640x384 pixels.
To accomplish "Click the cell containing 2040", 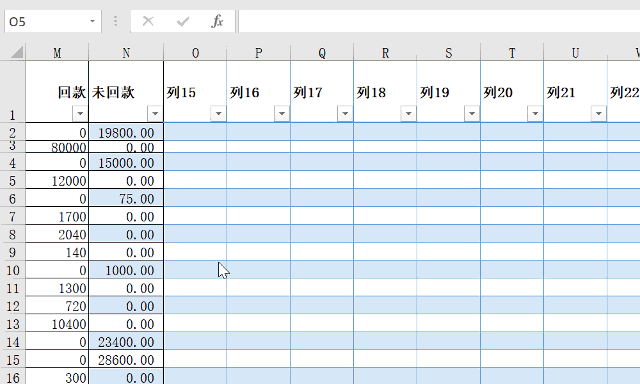I will point(57,234).
